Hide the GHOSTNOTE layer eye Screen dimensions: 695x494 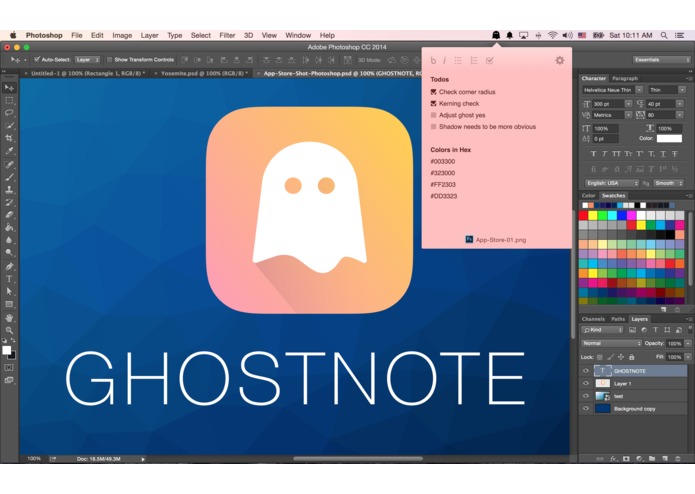pyautogui.click(x=586, y=371)
